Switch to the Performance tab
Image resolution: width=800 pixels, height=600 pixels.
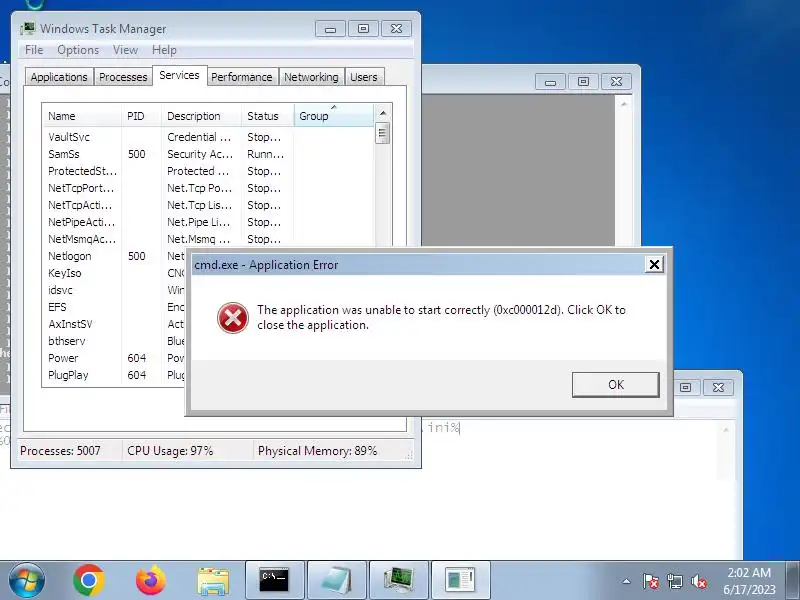tap(242, 77)
